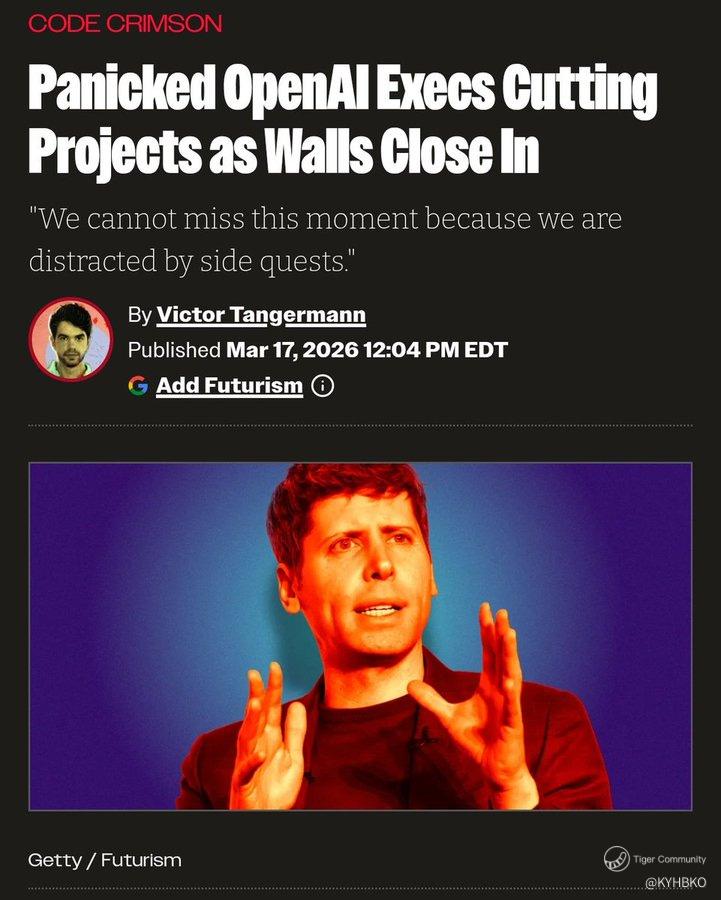Click the Panicked OpenAI Execs headline
Image resolution: width=721 pixels, height=900 pixels.
pos(342,120)
